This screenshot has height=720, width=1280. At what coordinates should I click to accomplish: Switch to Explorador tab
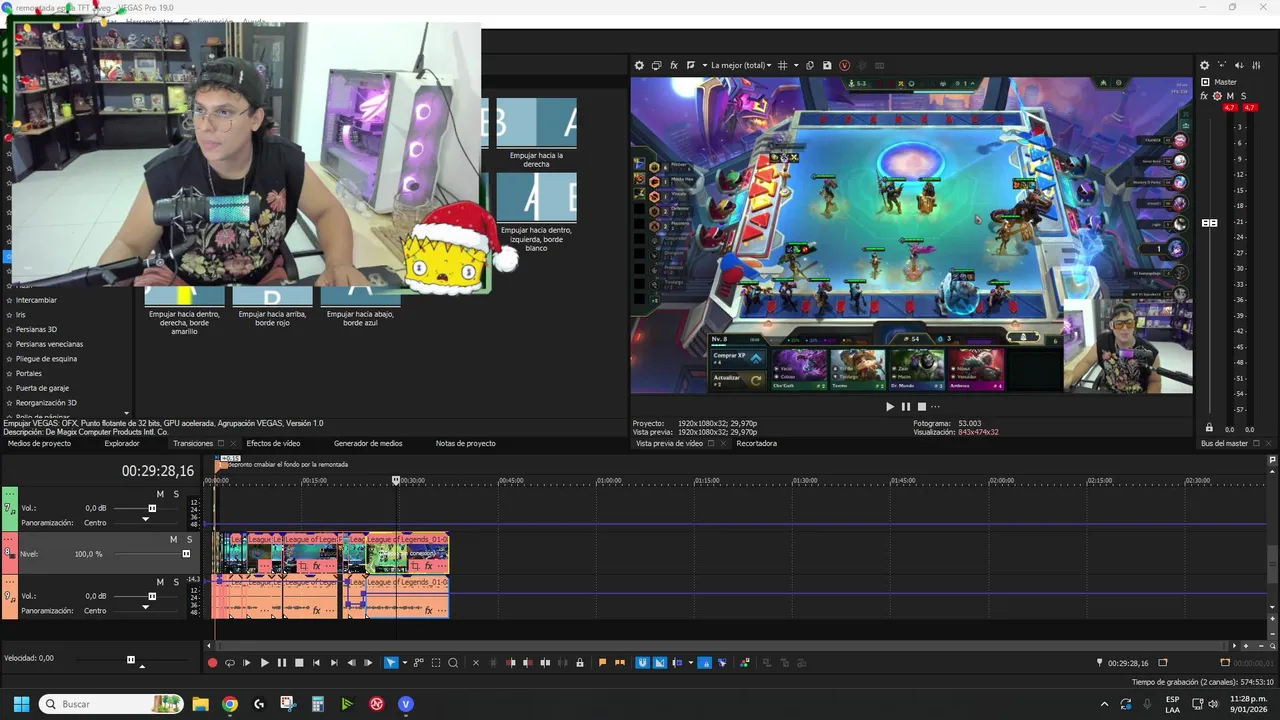click(122, 444)
